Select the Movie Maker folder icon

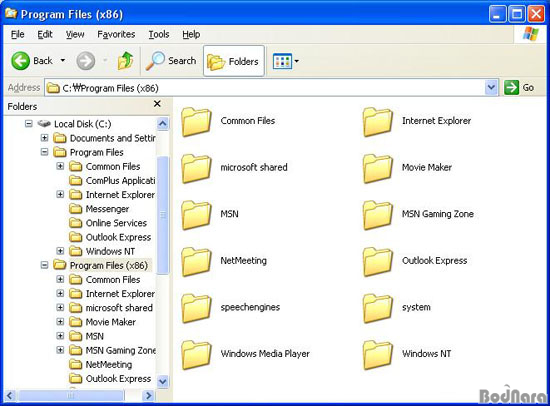pyautogui.click(x=378, y=168)
